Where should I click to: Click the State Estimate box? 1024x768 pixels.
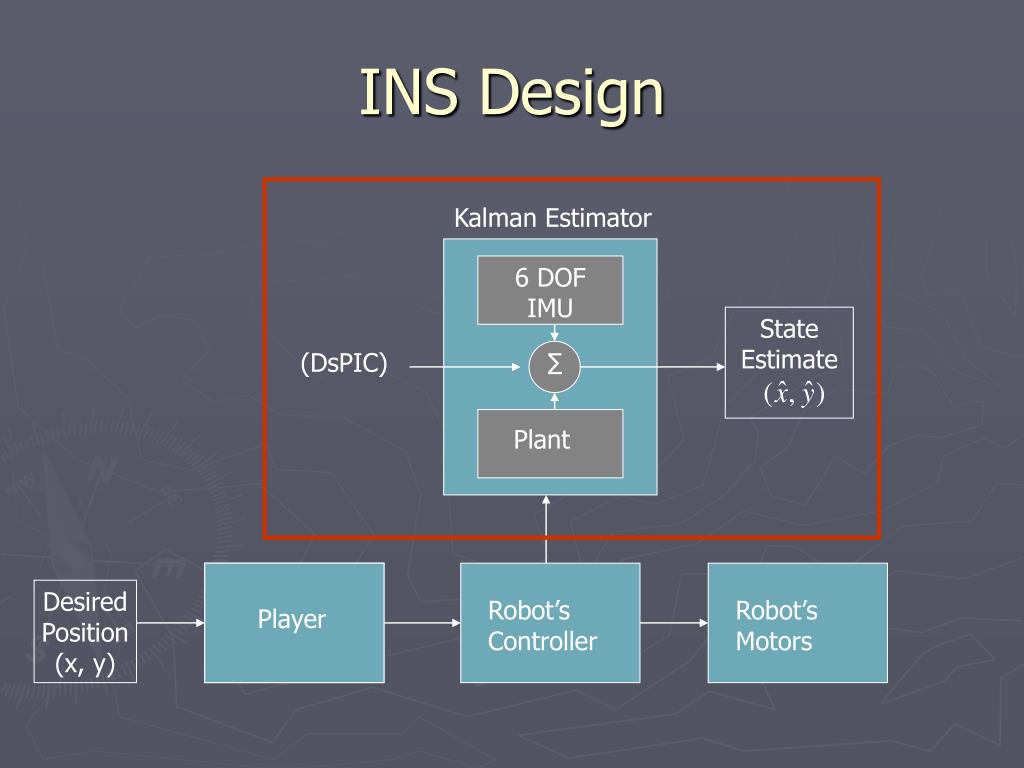pyautogui.click(x=789, y=362)
